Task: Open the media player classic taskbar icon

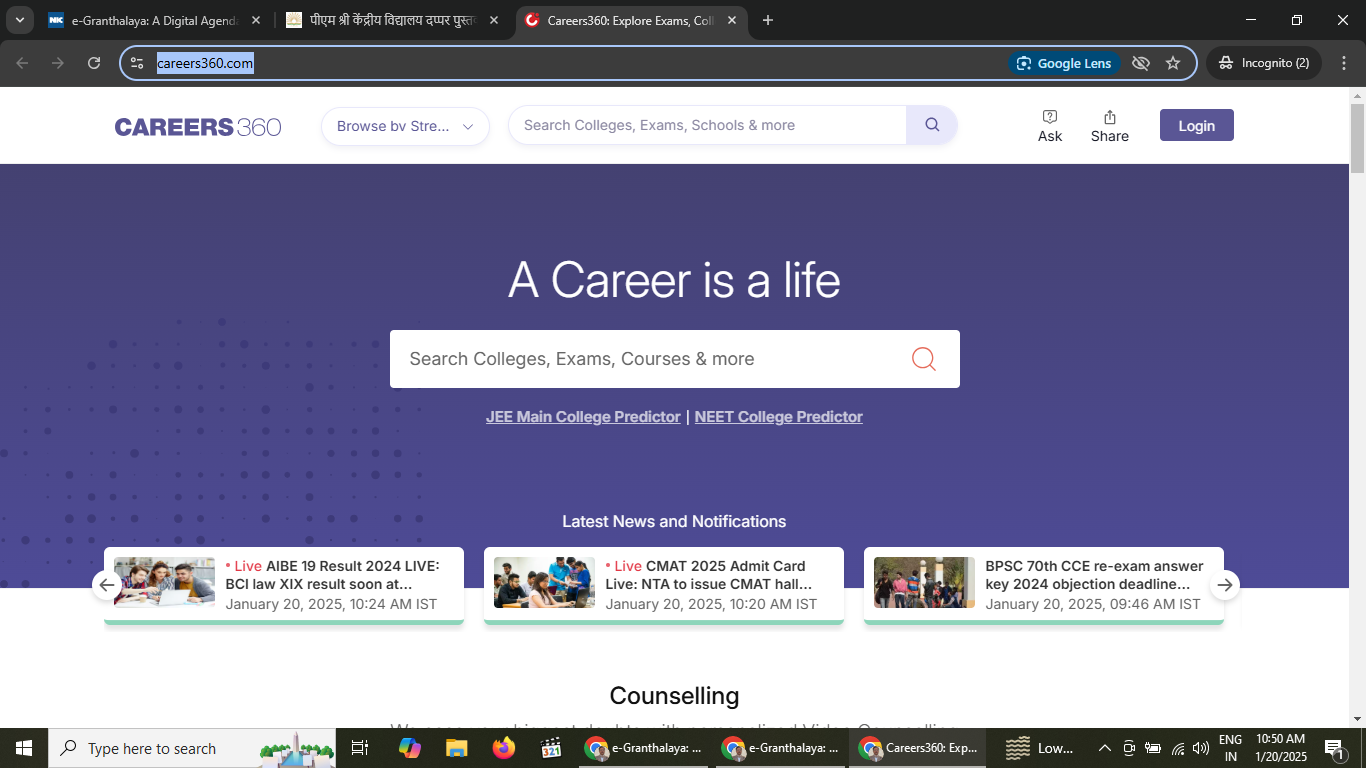Action: 551,748
